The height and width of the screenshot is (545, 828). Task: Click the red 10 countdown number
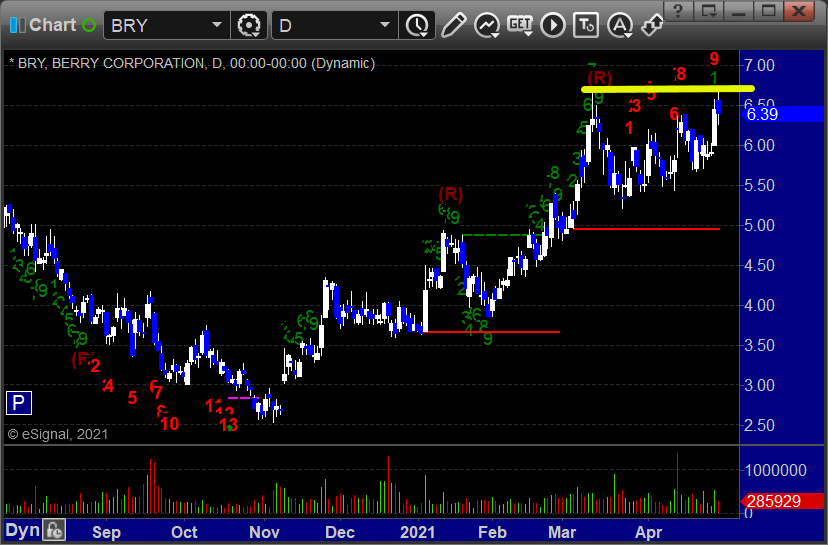coord(170,424)
